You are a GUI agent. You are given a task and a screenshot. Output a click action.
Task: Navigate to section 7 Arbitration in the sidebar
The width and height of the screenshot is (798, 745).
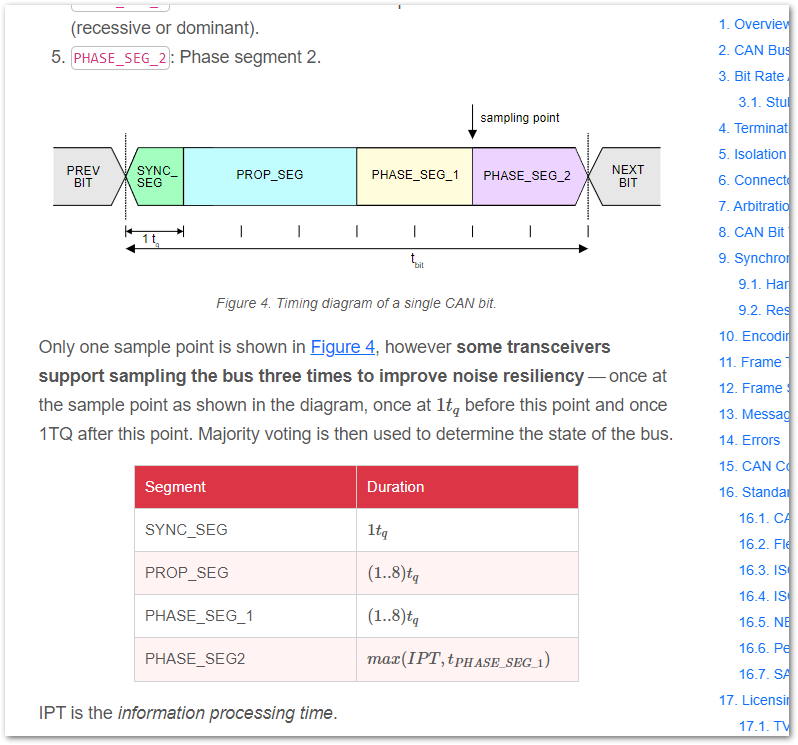(x=753, y=206)
